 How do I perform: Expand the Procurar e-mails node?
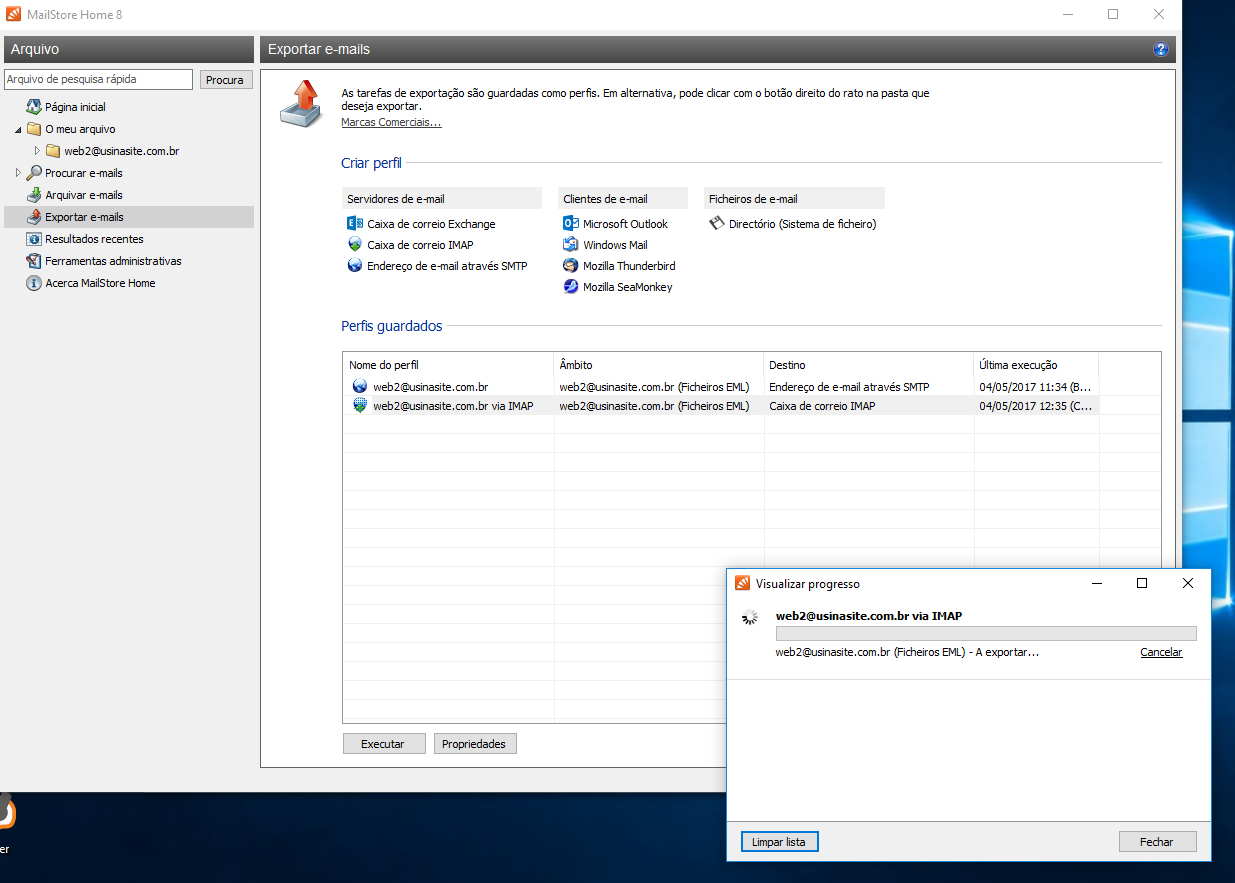18,173
